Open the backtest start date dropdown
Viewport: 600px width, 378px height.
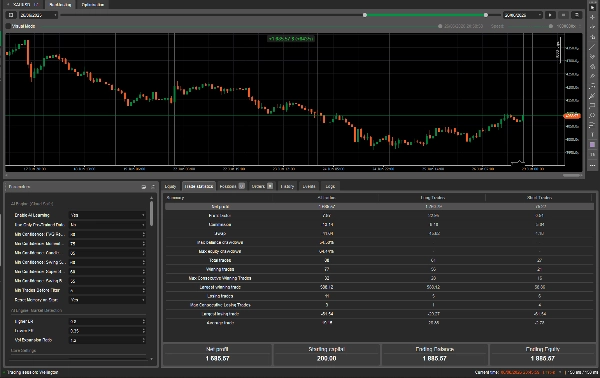point(38,15)
